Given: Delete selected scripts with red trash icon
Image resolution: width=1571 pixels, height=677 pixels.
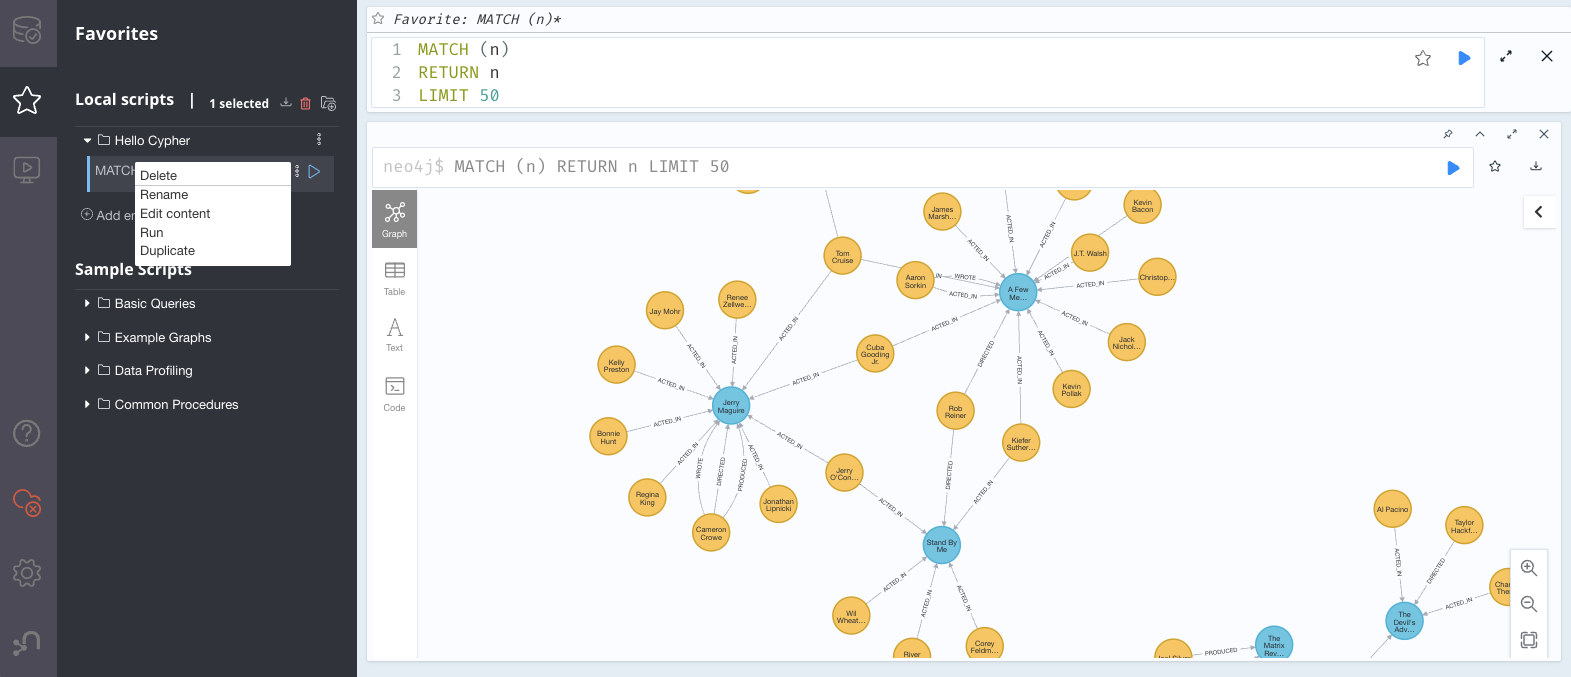Looking at the screenshot, I should point(306,104).
